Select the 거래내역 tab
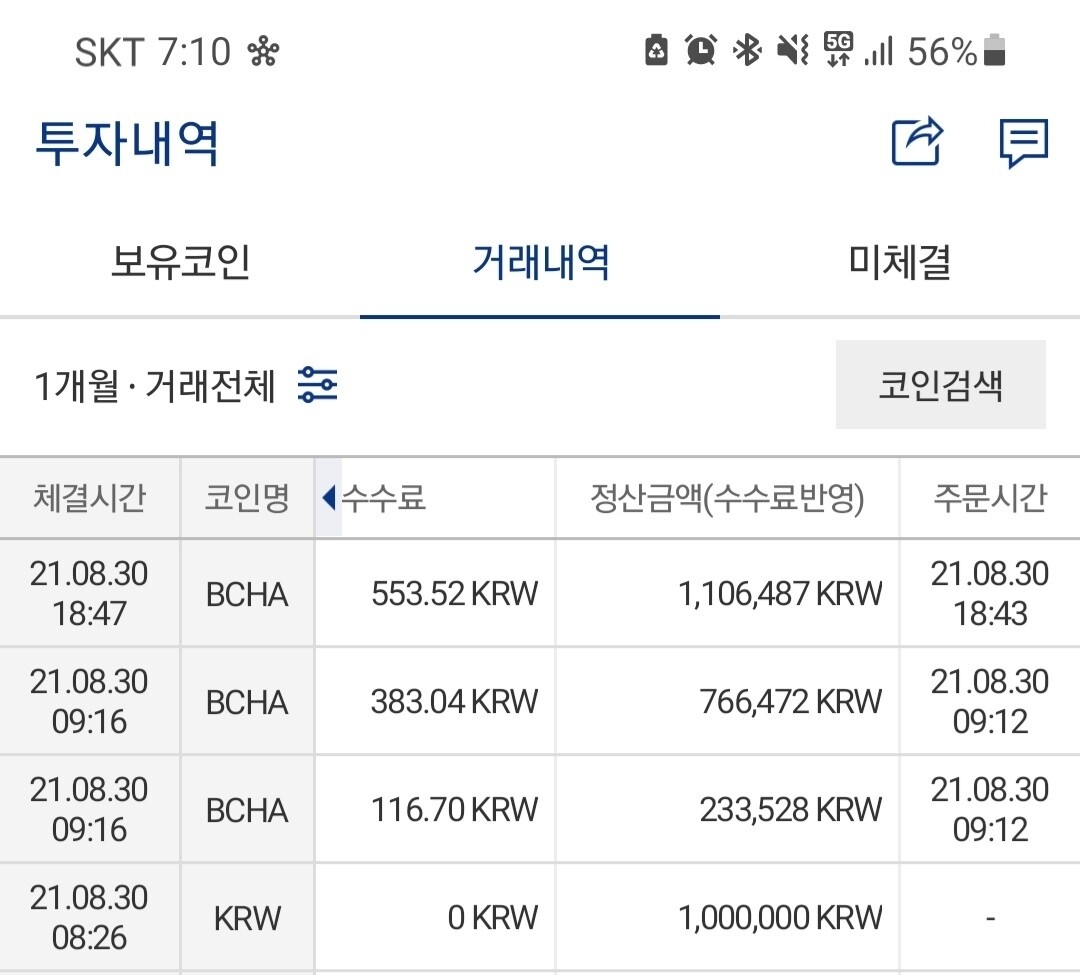The width and height of the screenshot is (1080, 975). point(540,260)
